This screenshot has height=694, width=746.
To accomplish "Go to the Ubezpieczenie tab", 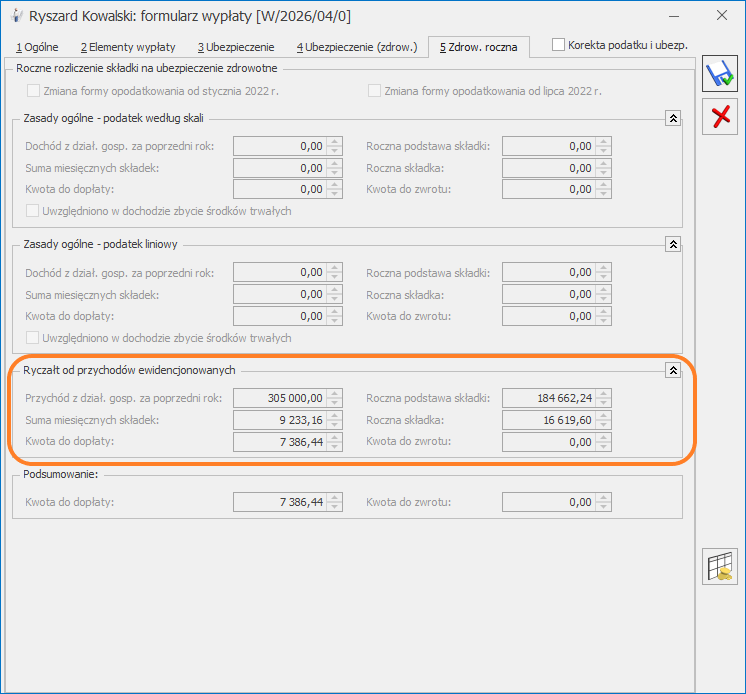I will pos(235,47).
